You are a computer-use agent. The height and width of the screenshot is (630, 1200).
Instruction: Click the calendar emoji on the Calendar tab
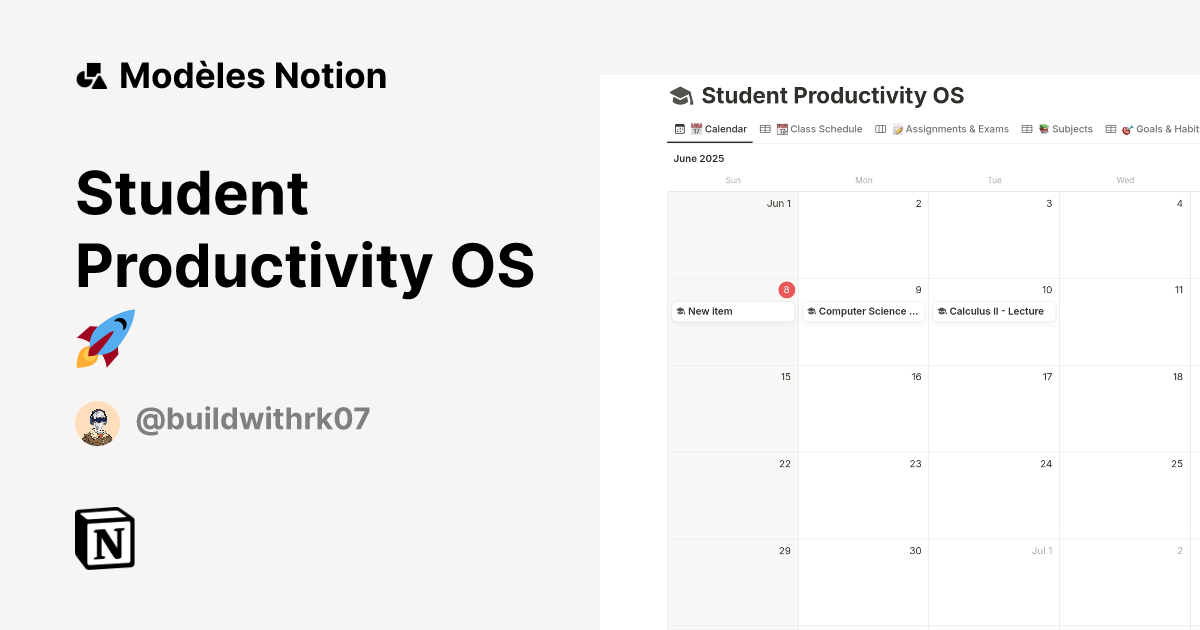[695, 128]
